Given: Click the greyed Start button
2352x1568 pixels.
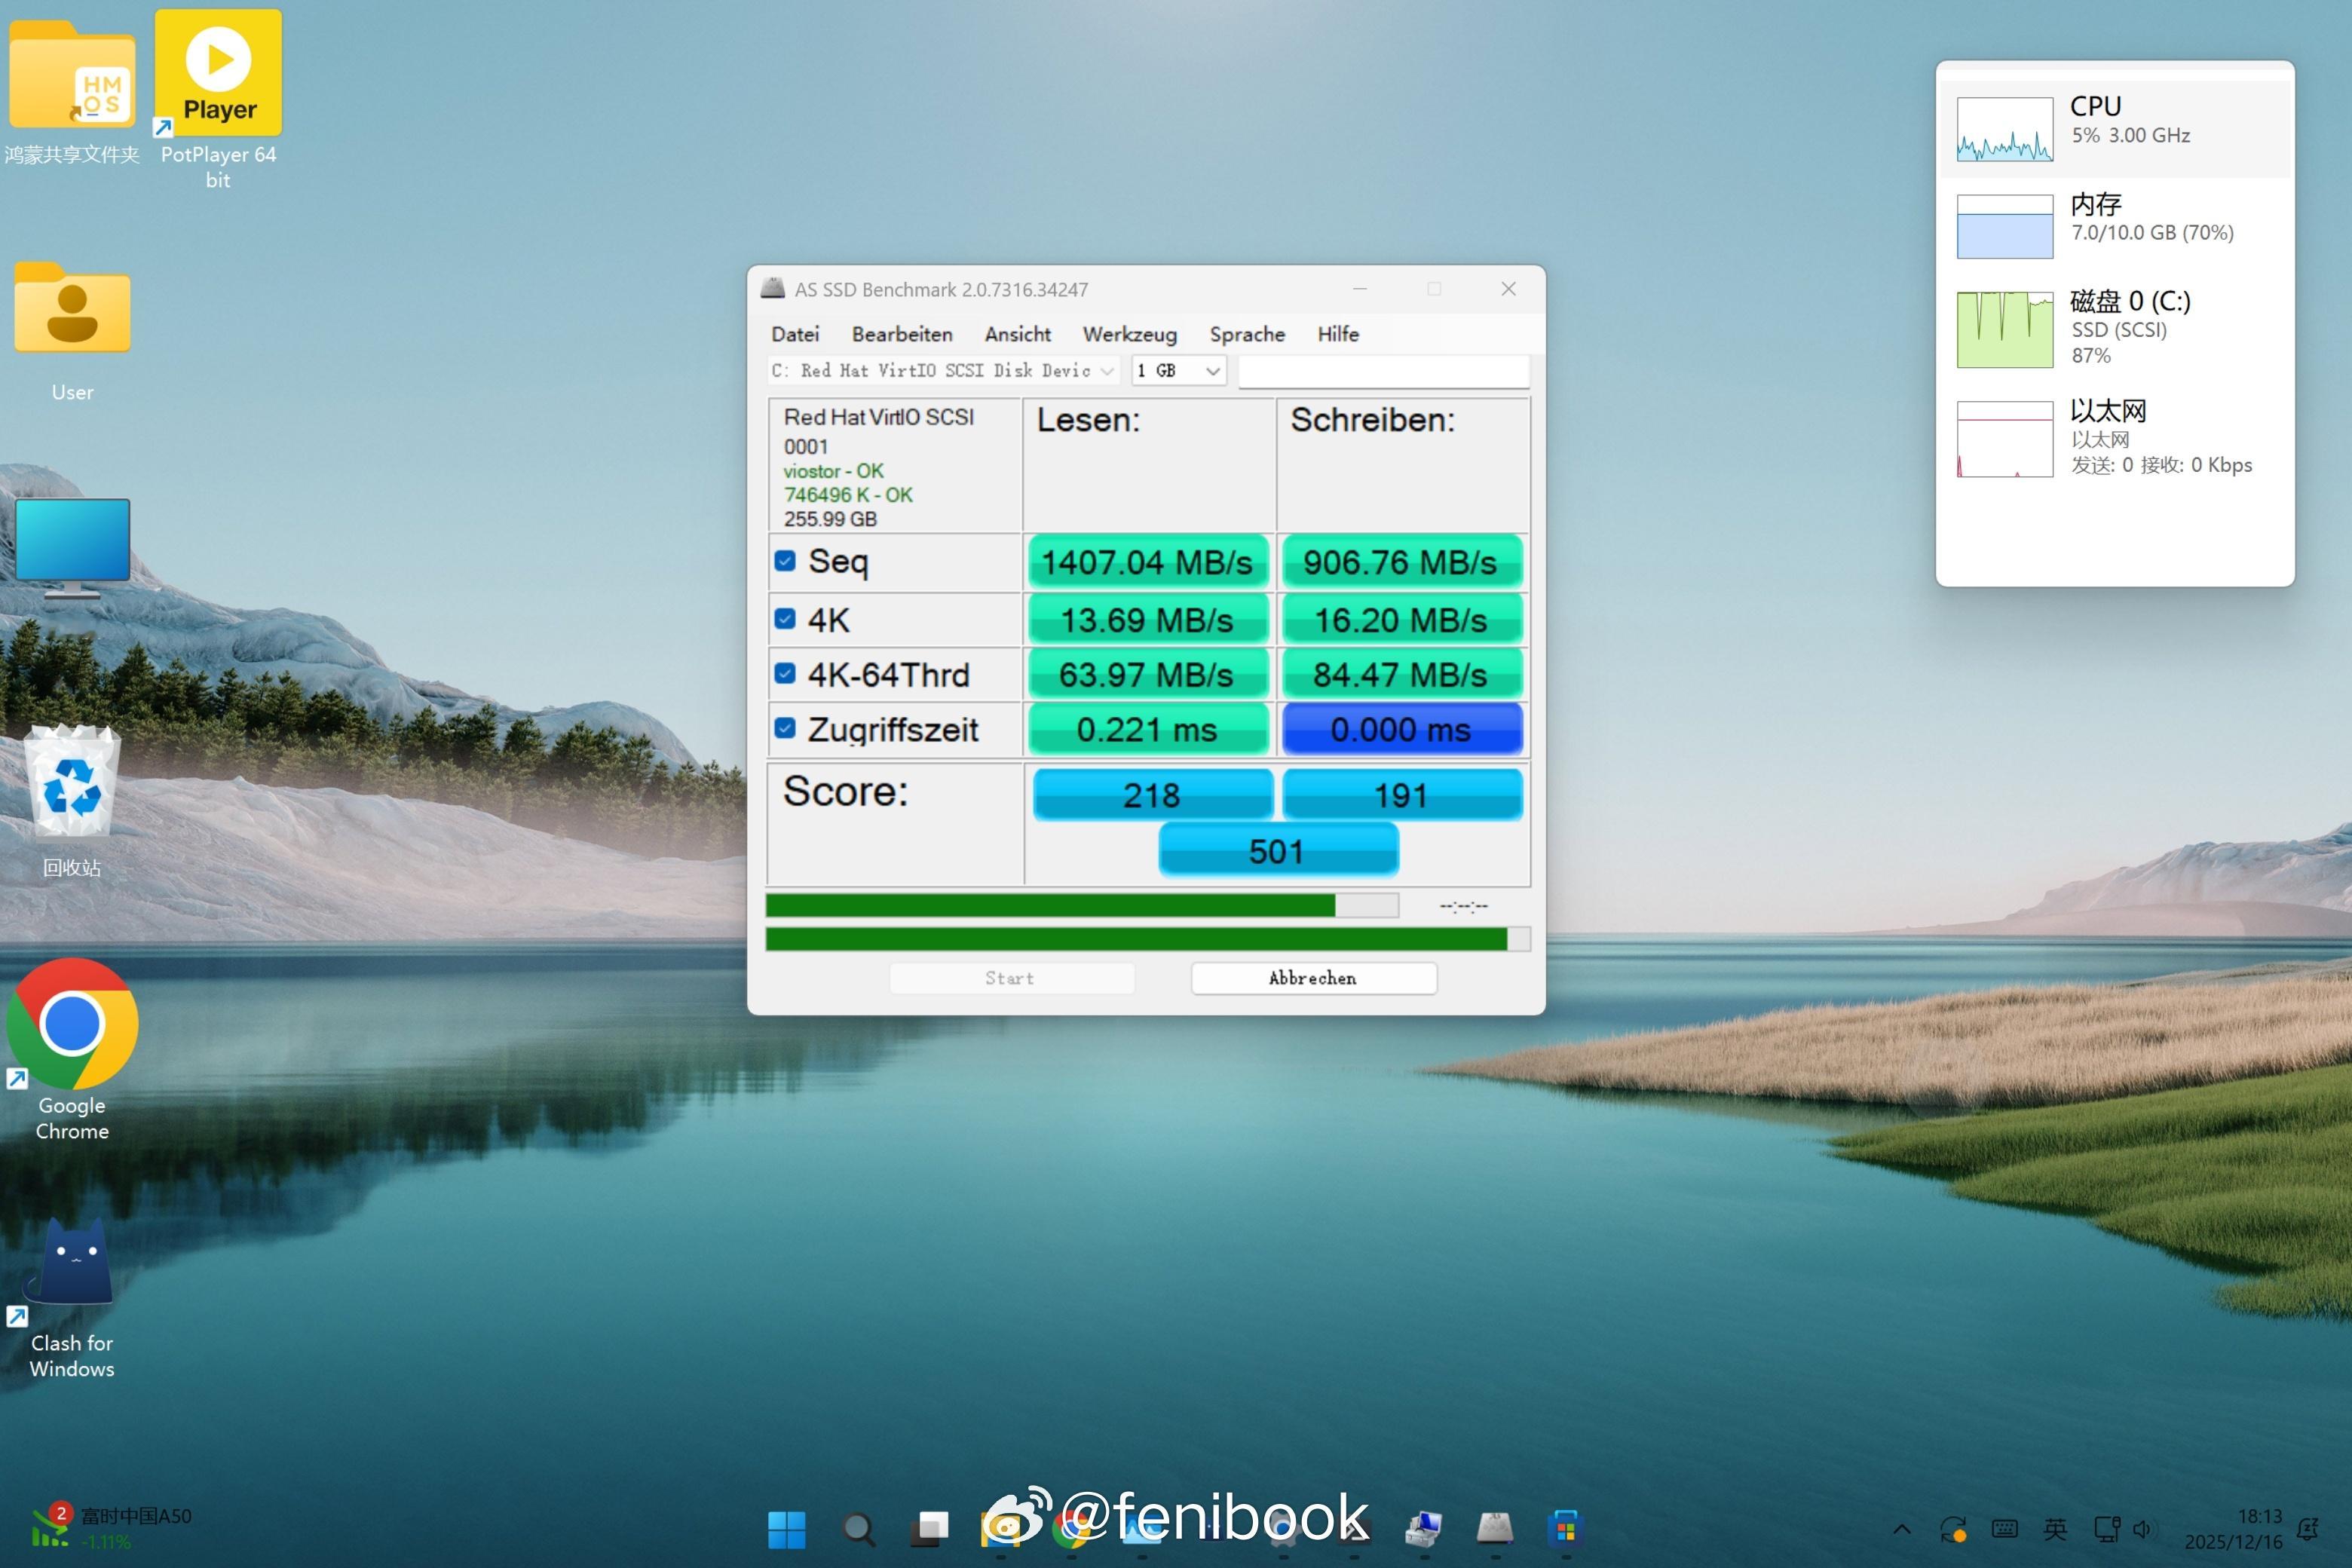Looking at the screenshot, I should pos(1010,978).
